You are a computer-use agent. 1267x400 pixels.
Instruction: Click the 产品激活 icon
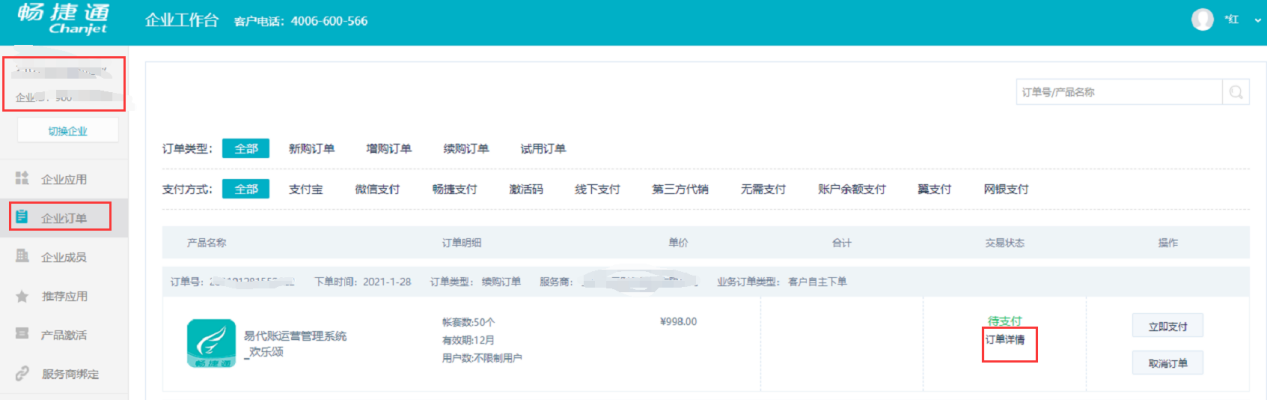click(x=22, y=334)
